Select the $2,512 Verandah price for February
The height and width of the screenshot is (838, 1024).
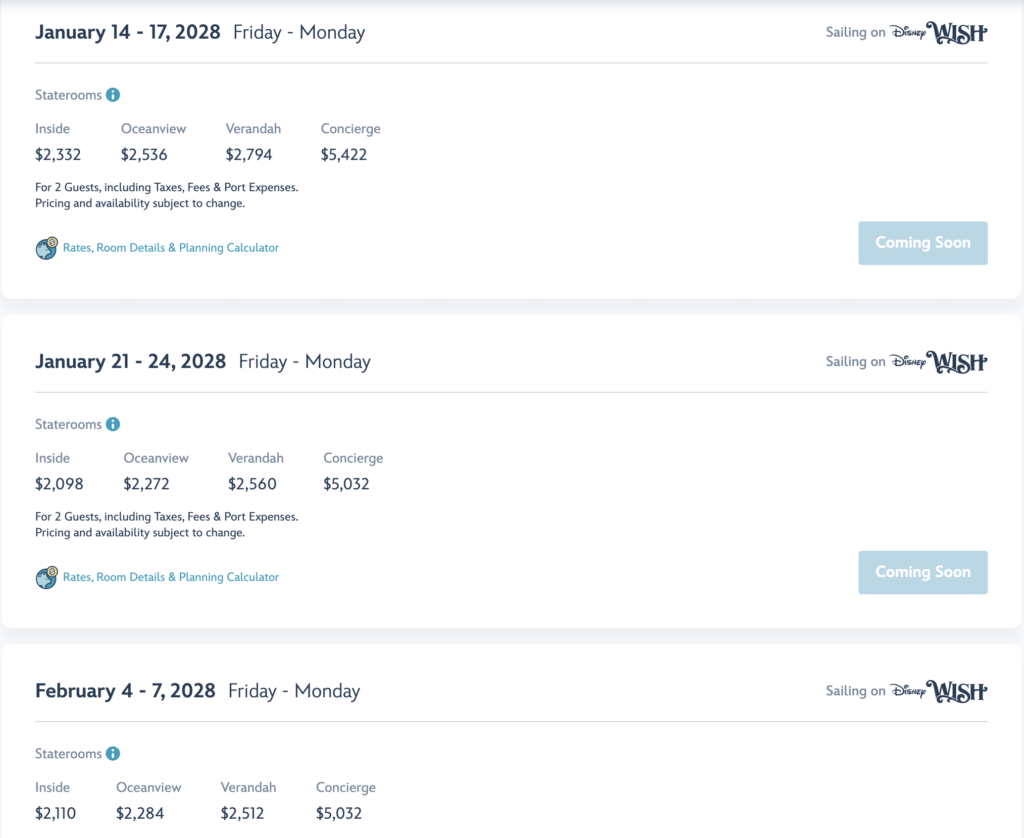coord(242,813)
